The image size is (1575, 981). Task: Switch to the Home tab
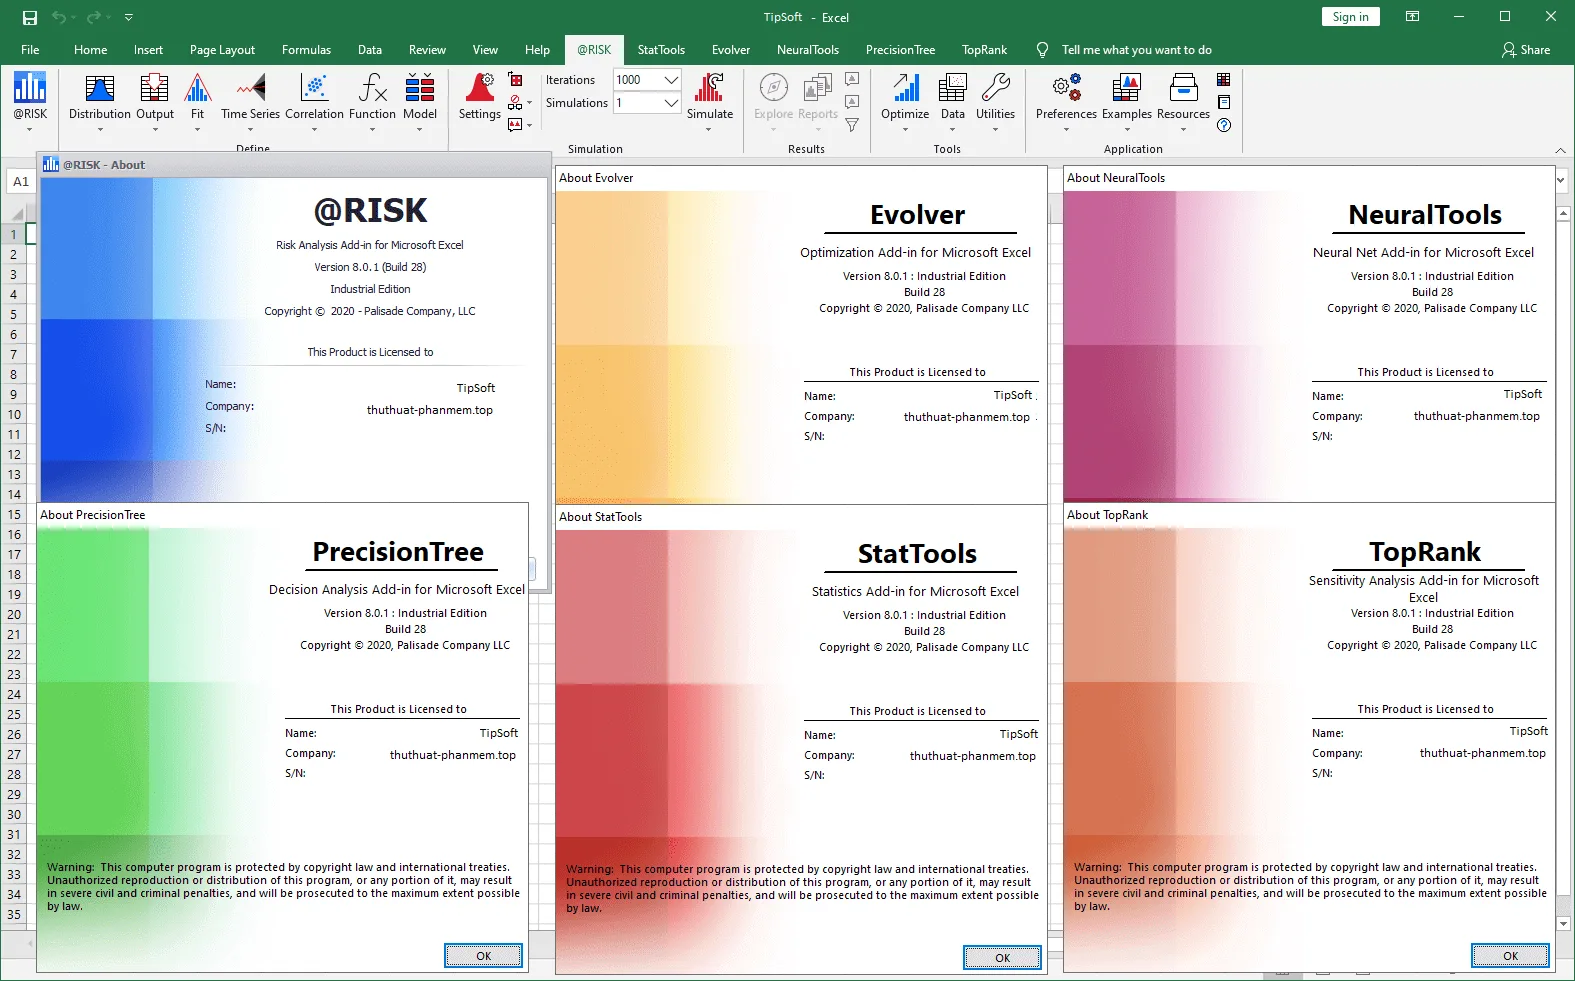click(x=90, y=50)
